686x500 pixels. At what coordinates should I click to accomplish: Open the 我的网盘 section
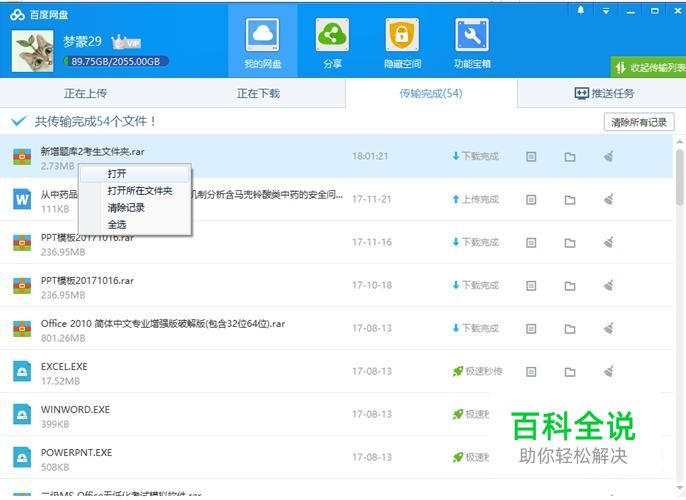(x=262, y=43)
